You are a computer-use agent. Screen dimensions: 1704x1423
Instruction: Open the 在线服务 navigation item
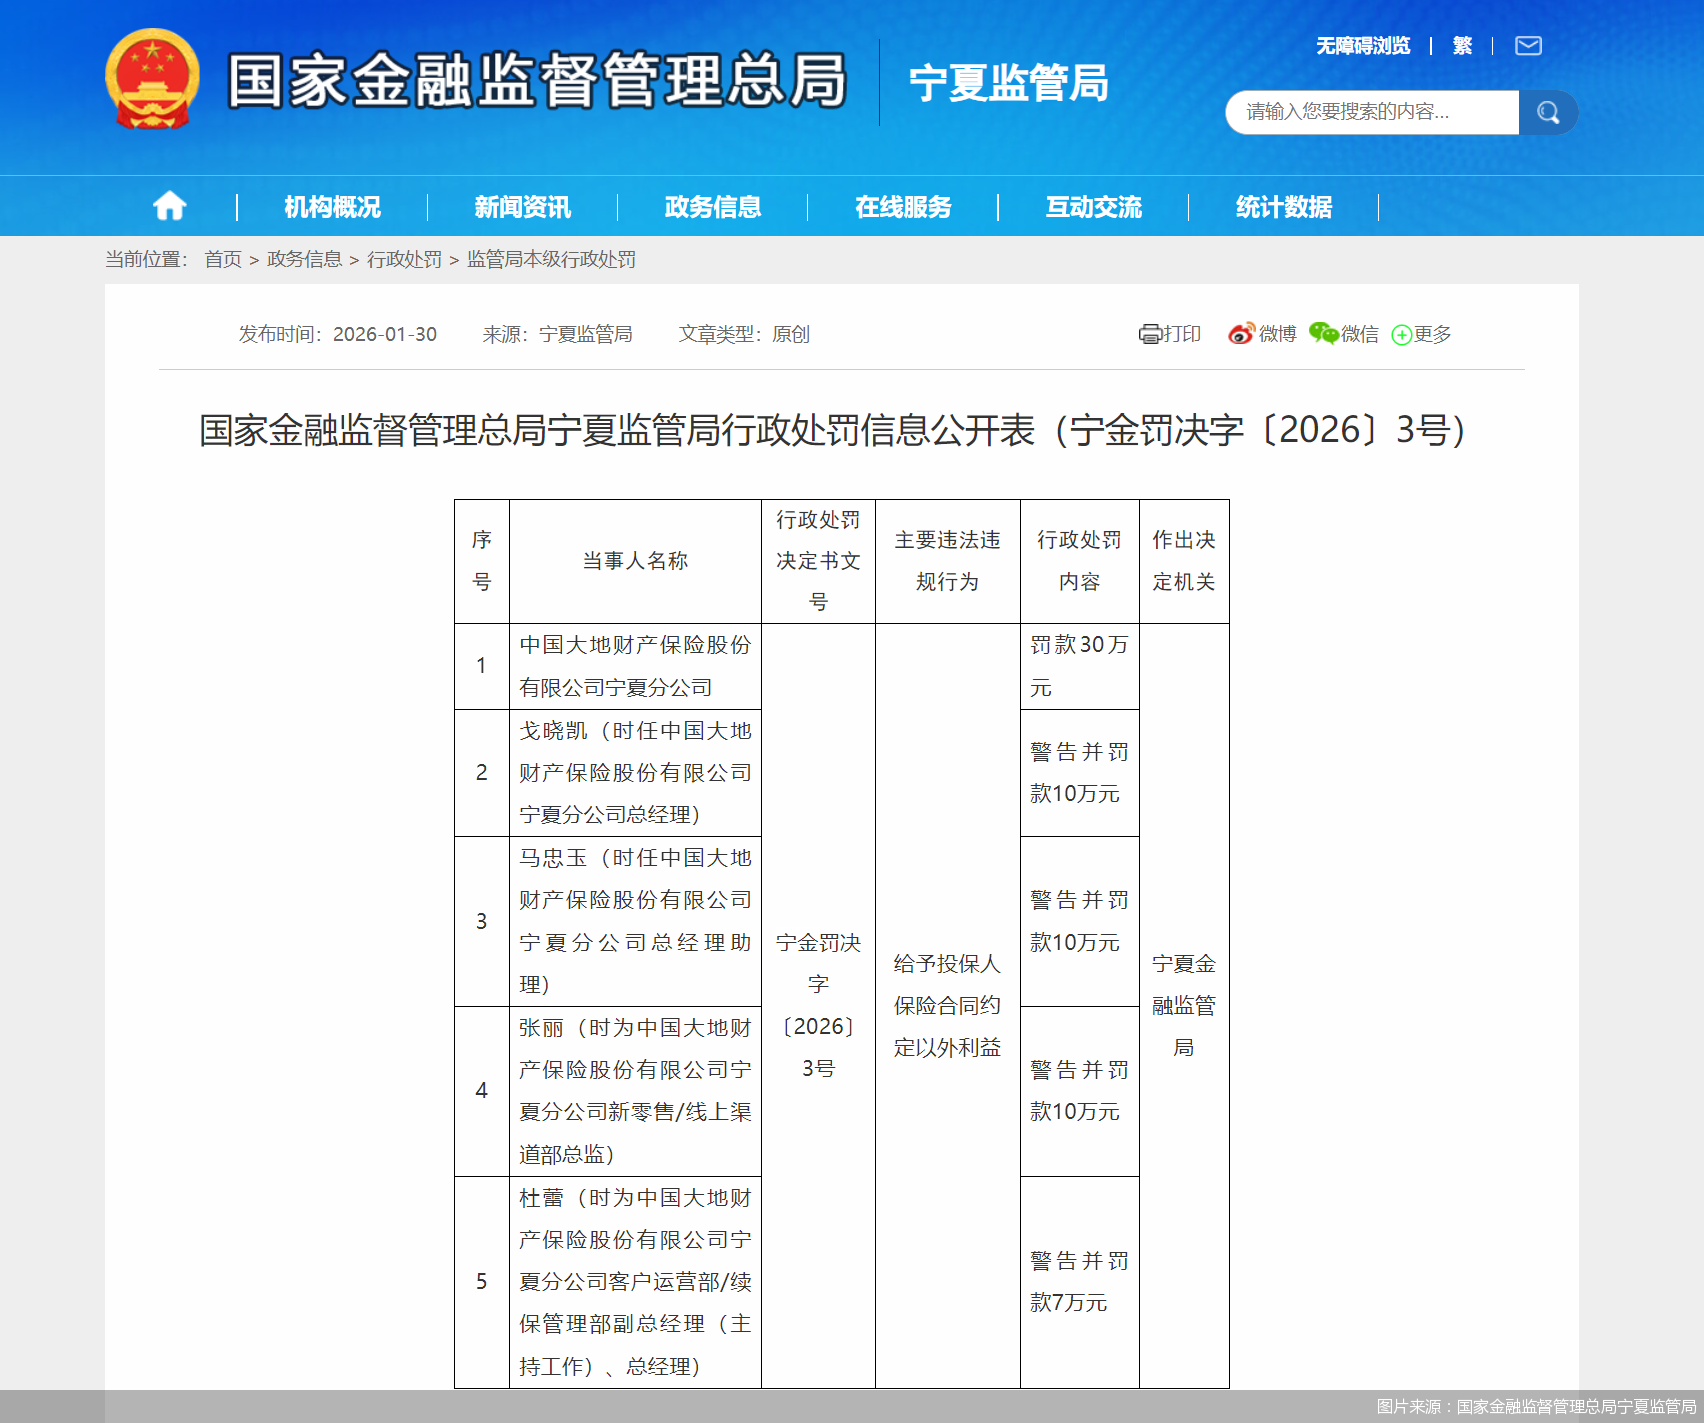point(903,207)
